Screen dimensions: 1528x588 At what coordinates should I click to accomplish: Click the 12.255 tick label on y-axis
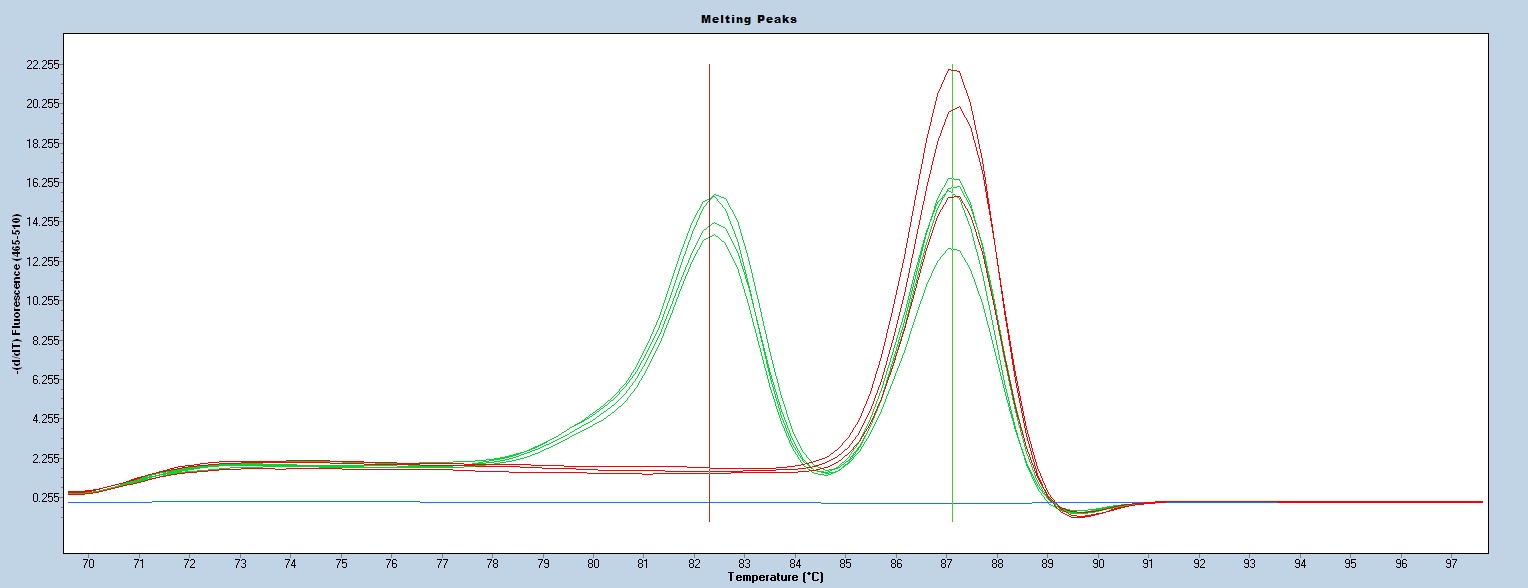(x=43, y=262)
